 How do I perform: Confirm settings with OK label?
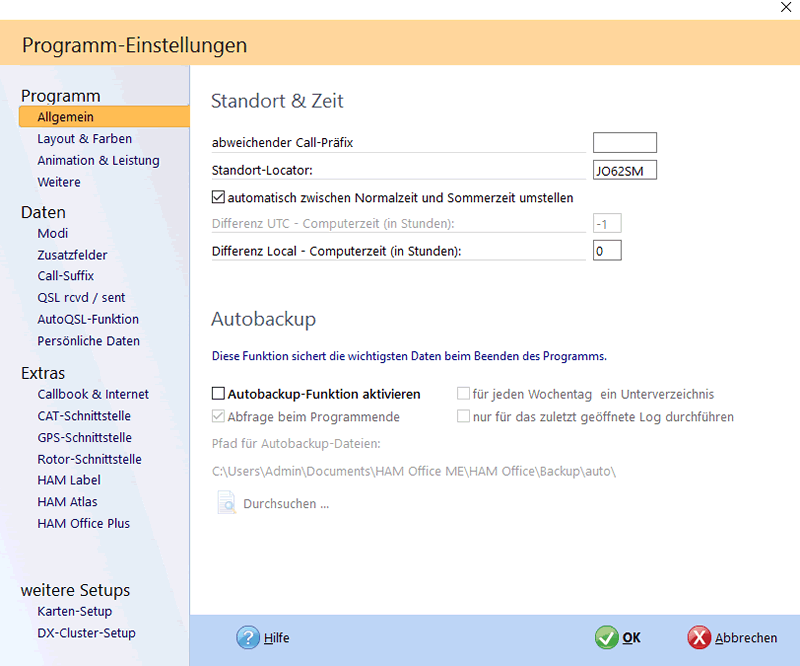pyautogui.click(x=631, y=638)
